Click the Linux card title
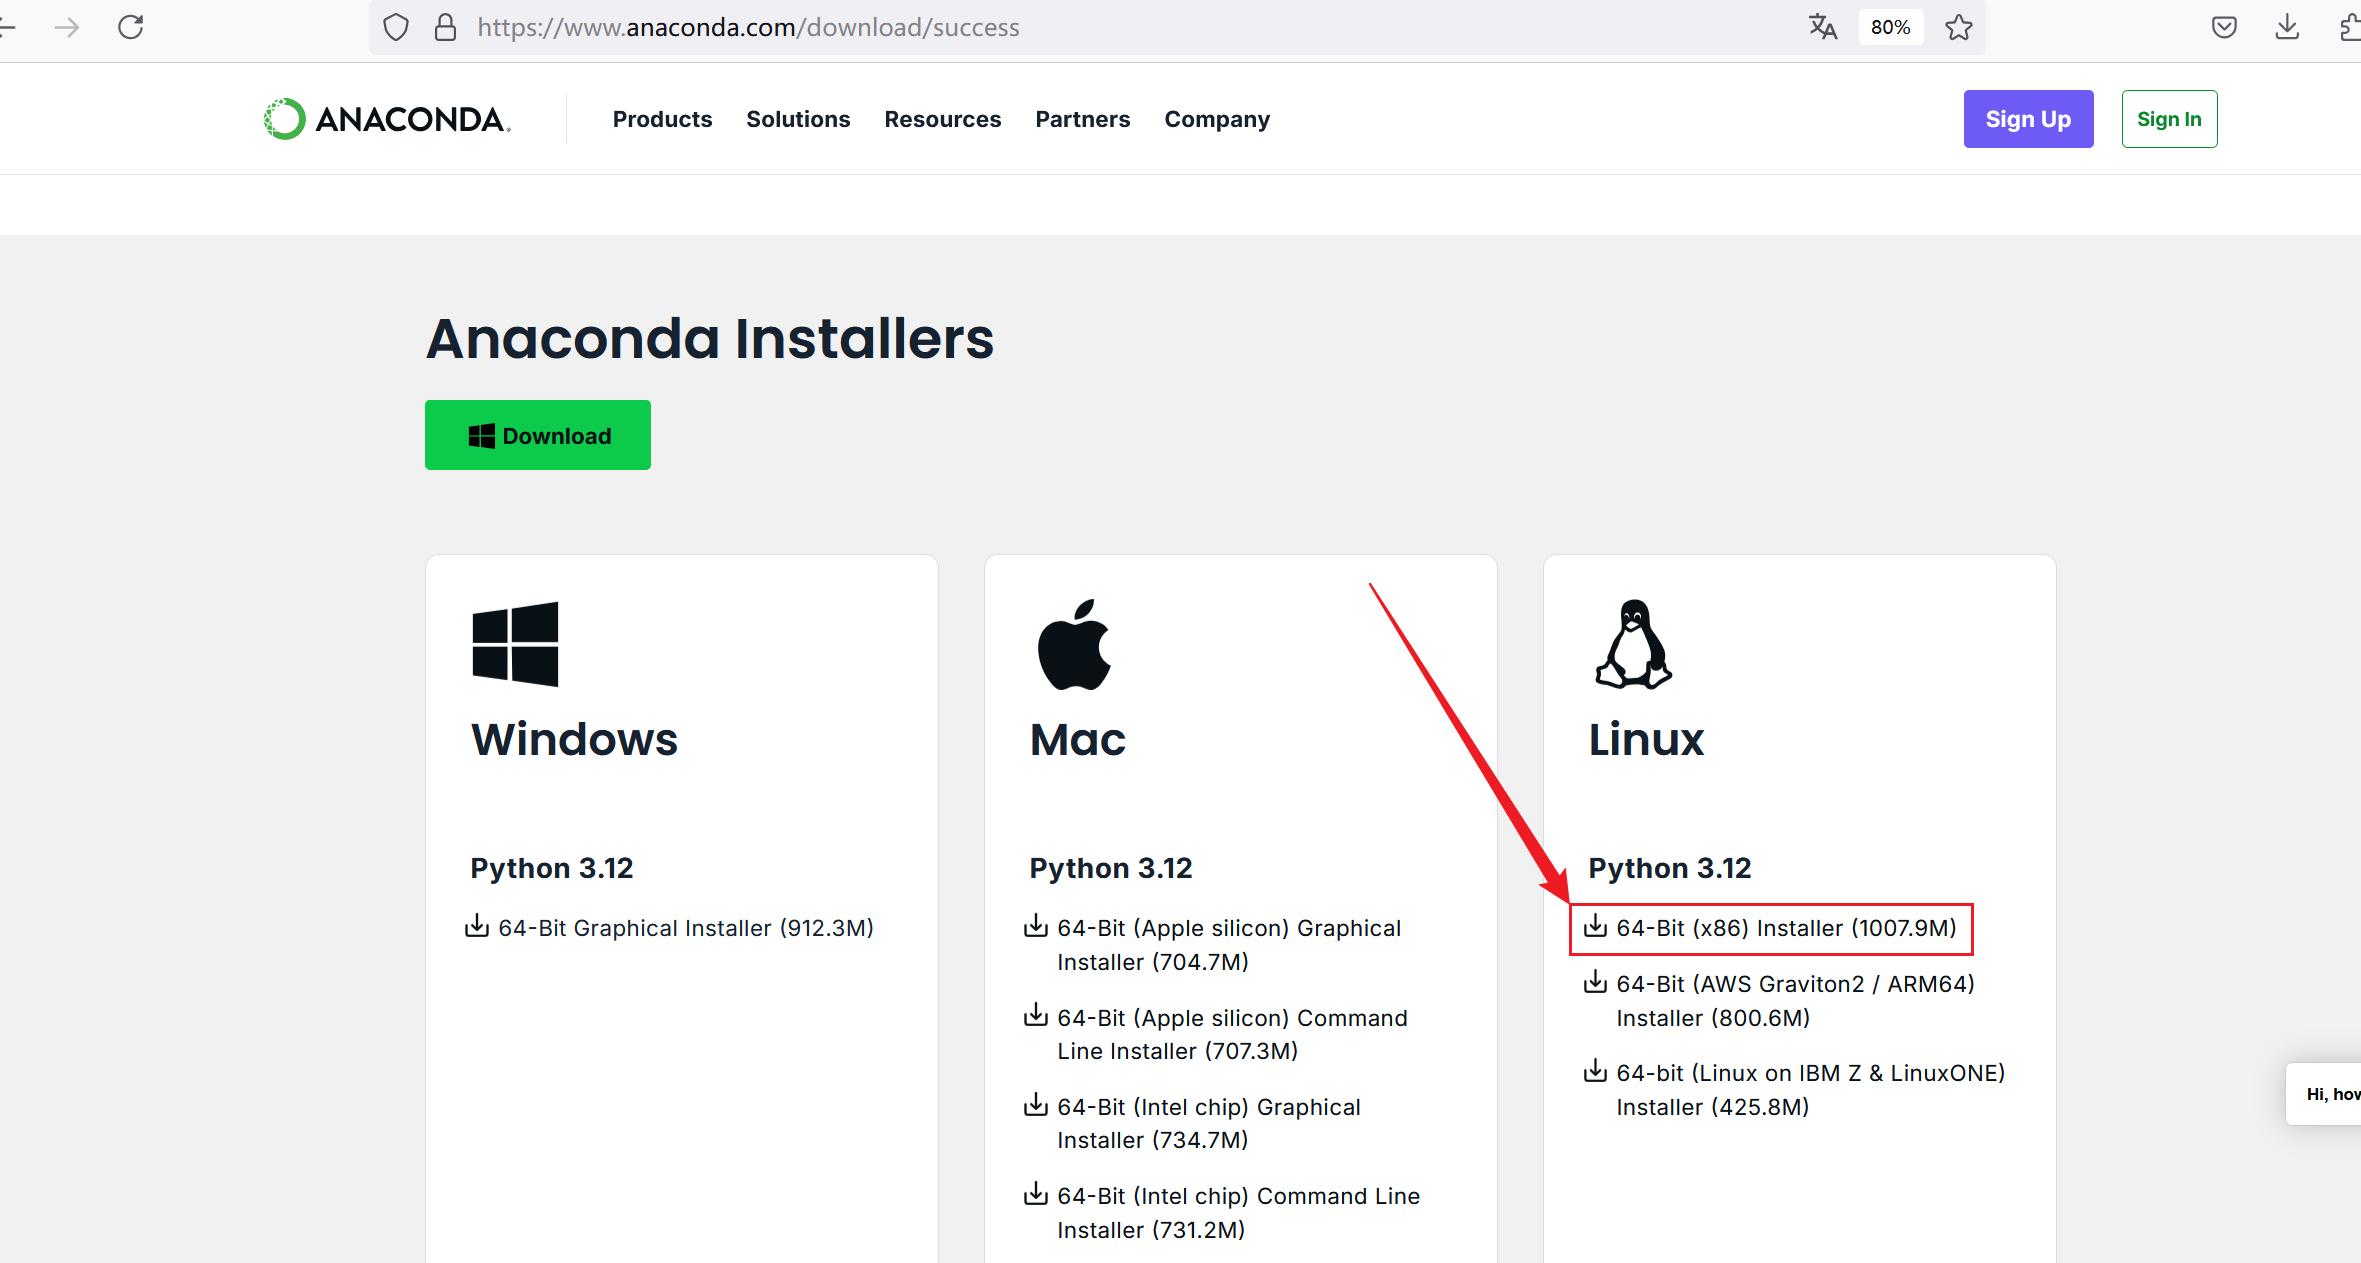Screen dimensions: 2361x1263 1646,740
